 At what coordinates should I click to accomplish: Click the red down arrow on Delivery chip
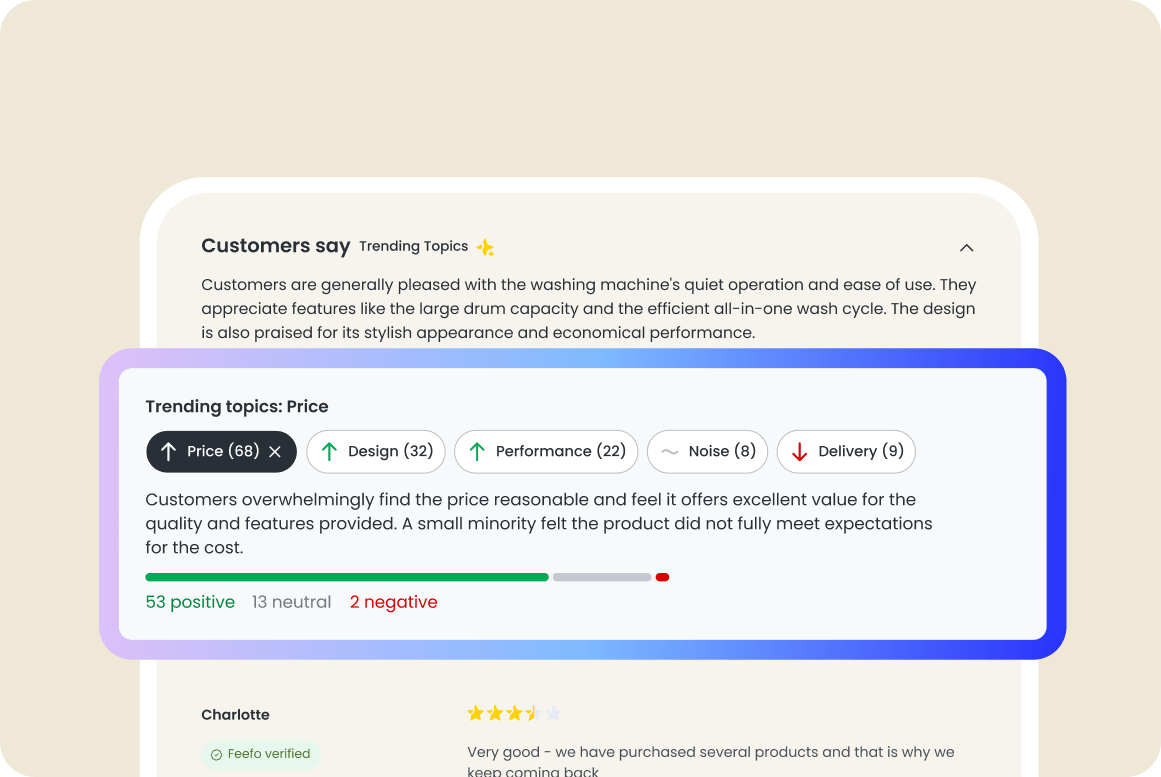tap(800, 452)
